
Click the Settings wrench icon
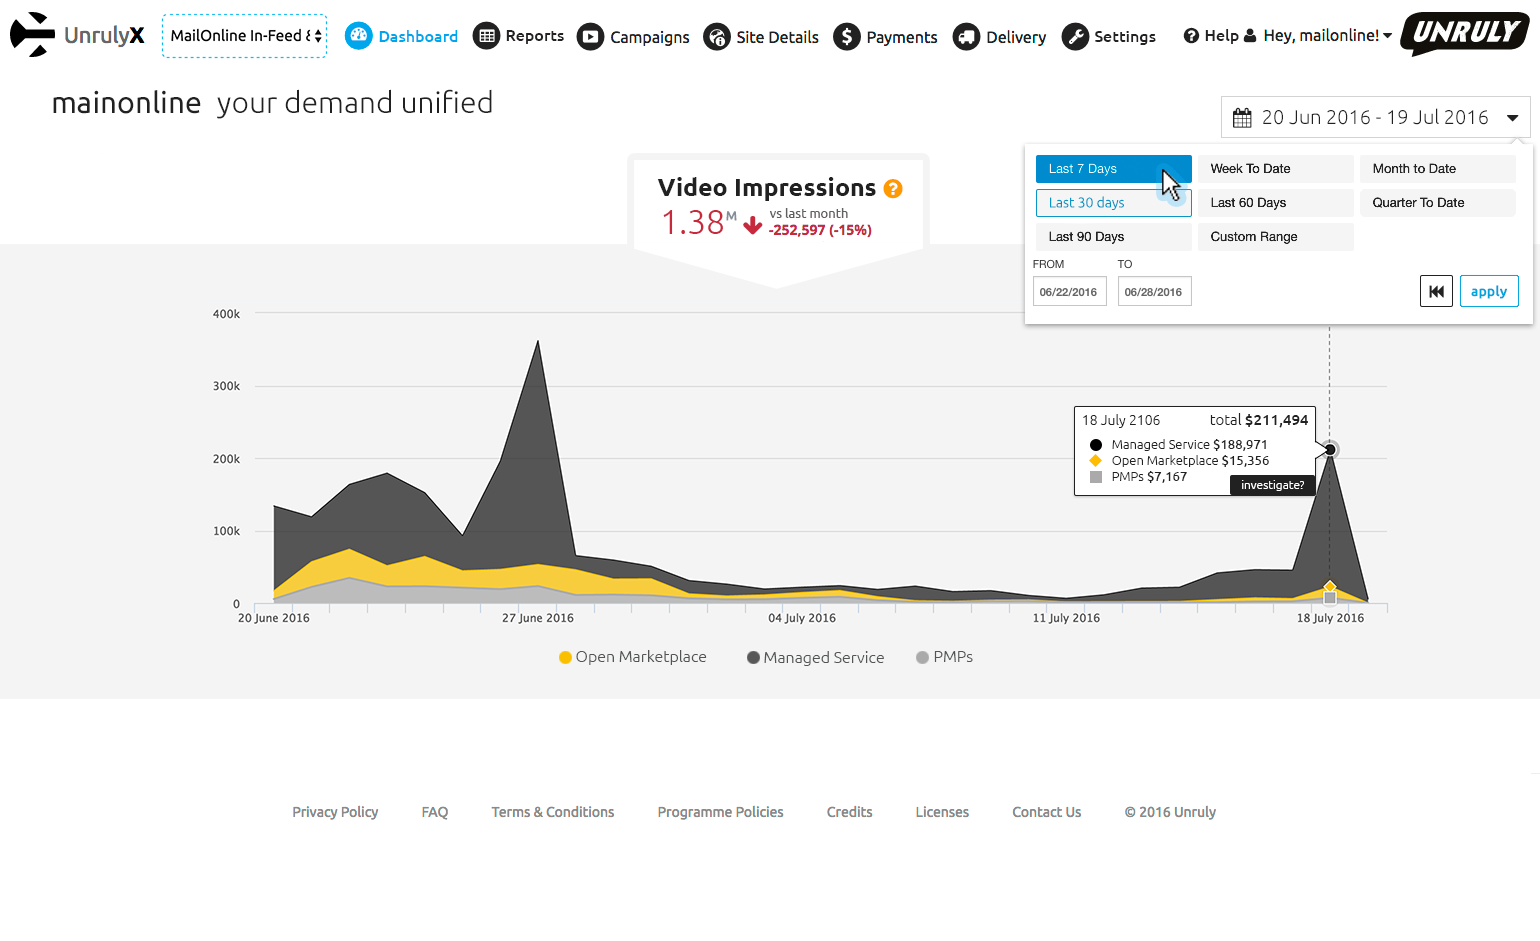pyautogui.click(x=1075, y=37)
